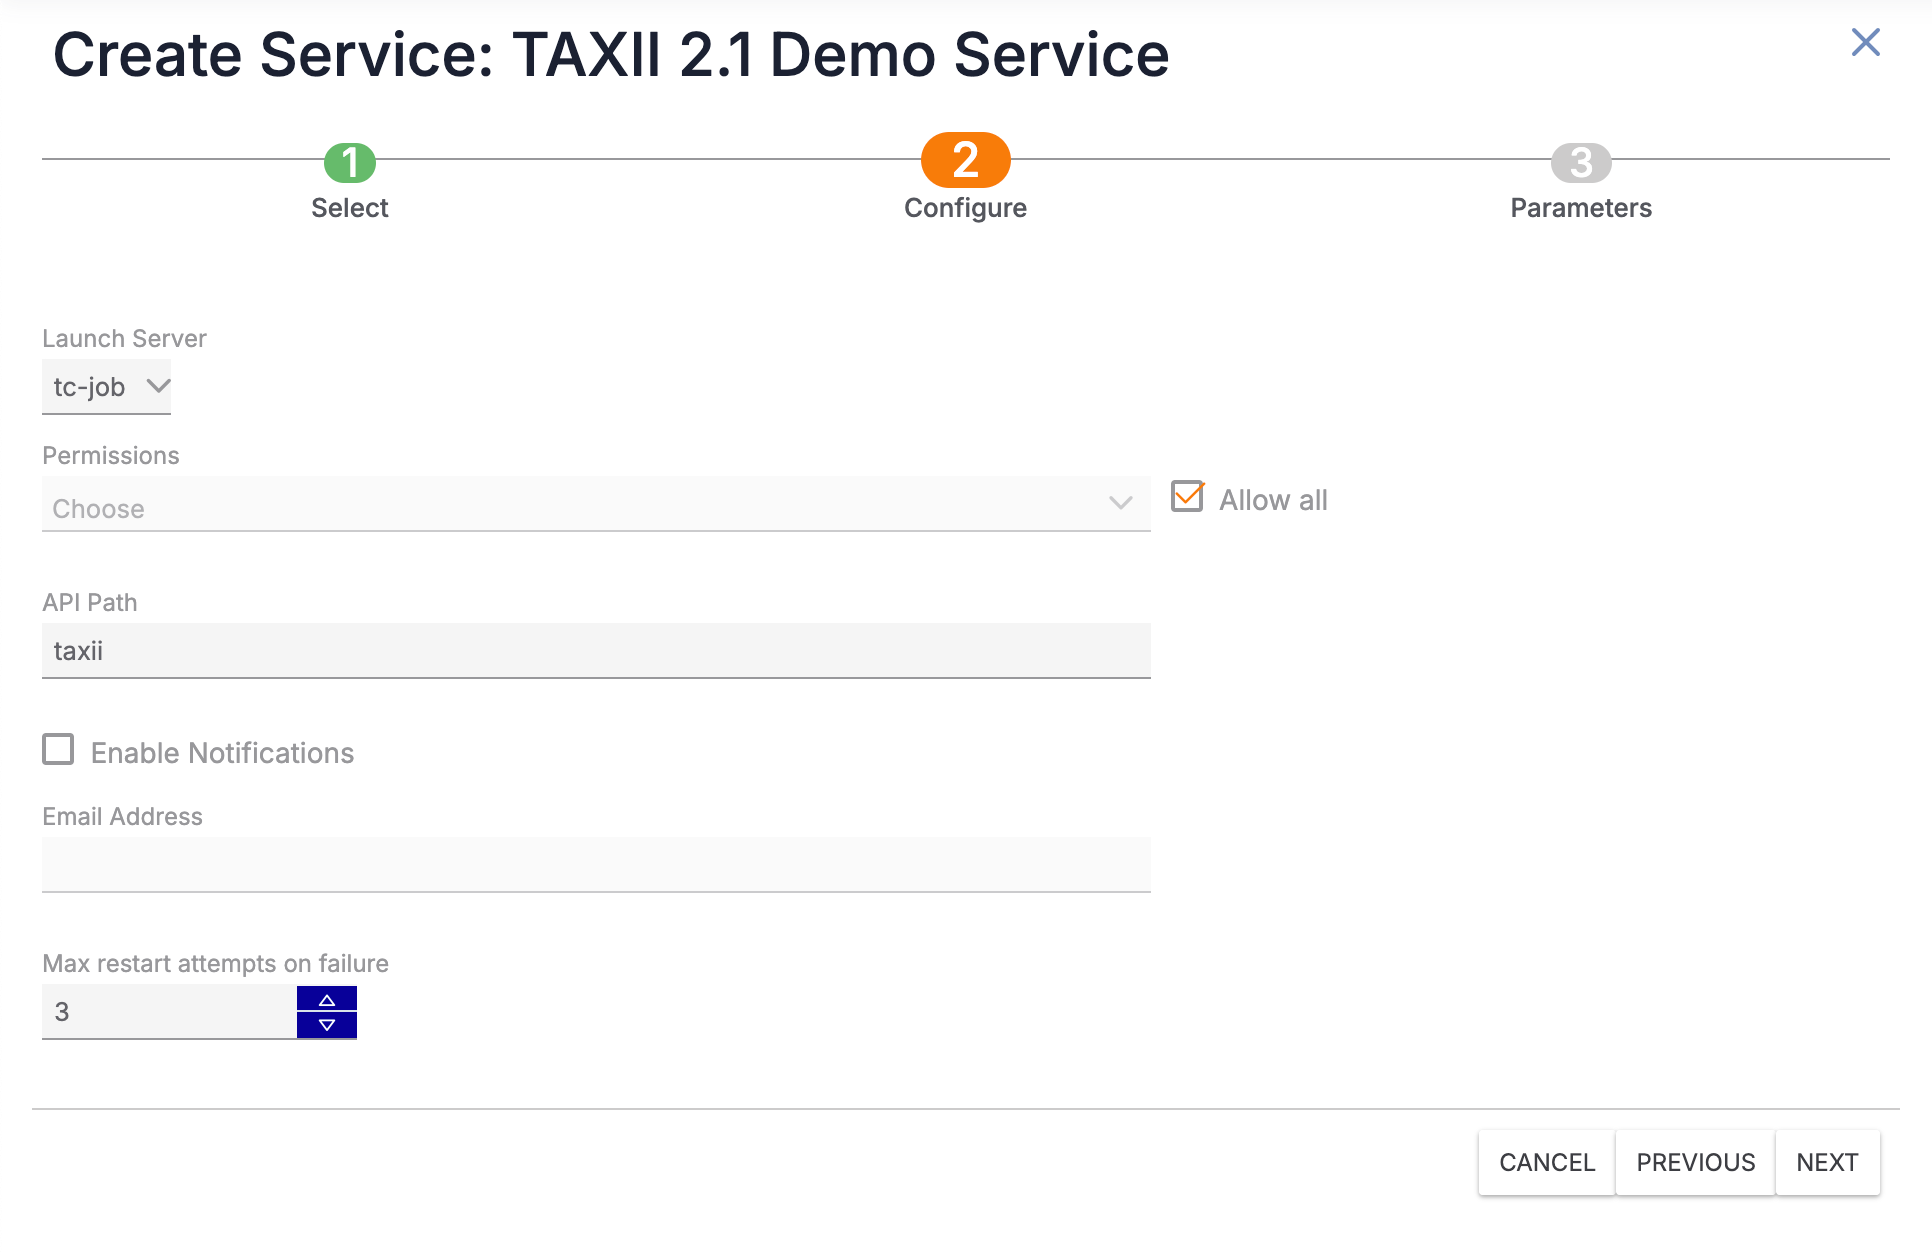Click the step 1 Select icon
Screen dimensions: 1932x1252
click(x=348, y=159)
